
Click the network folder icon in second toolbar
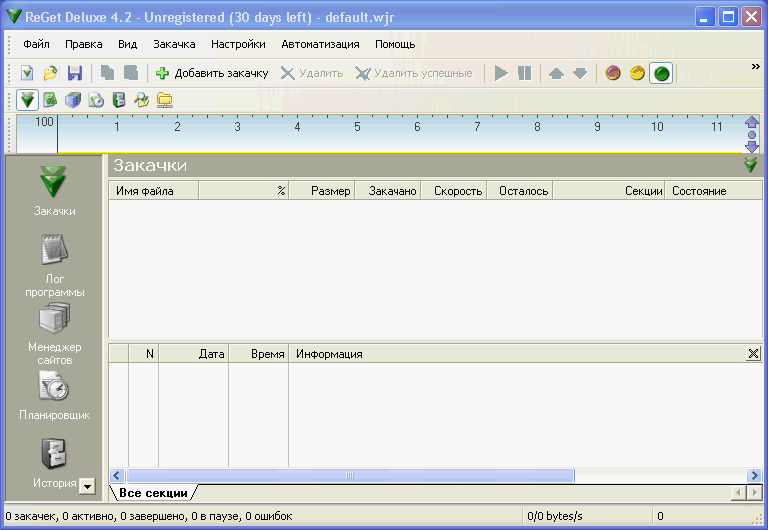(165, 100)
